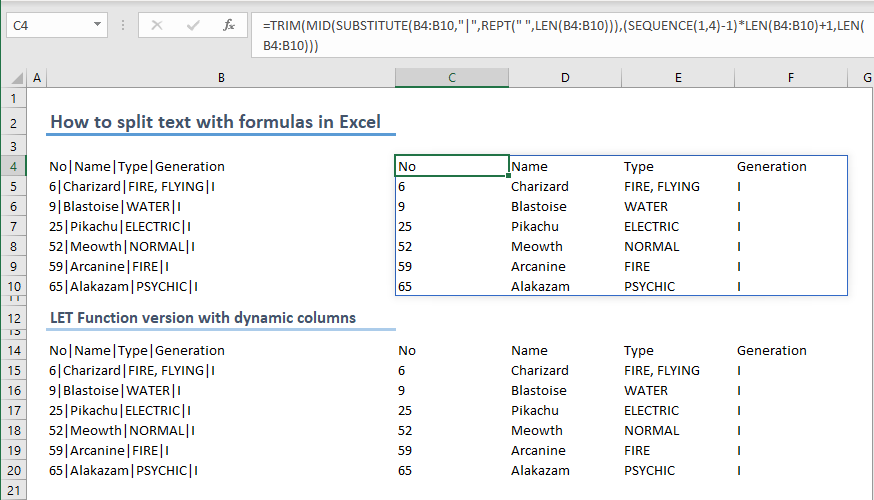This screenshot has height=500, width=874.
Task: Select row 4 header
Action: pyautogui.click(x=13, y=166)
